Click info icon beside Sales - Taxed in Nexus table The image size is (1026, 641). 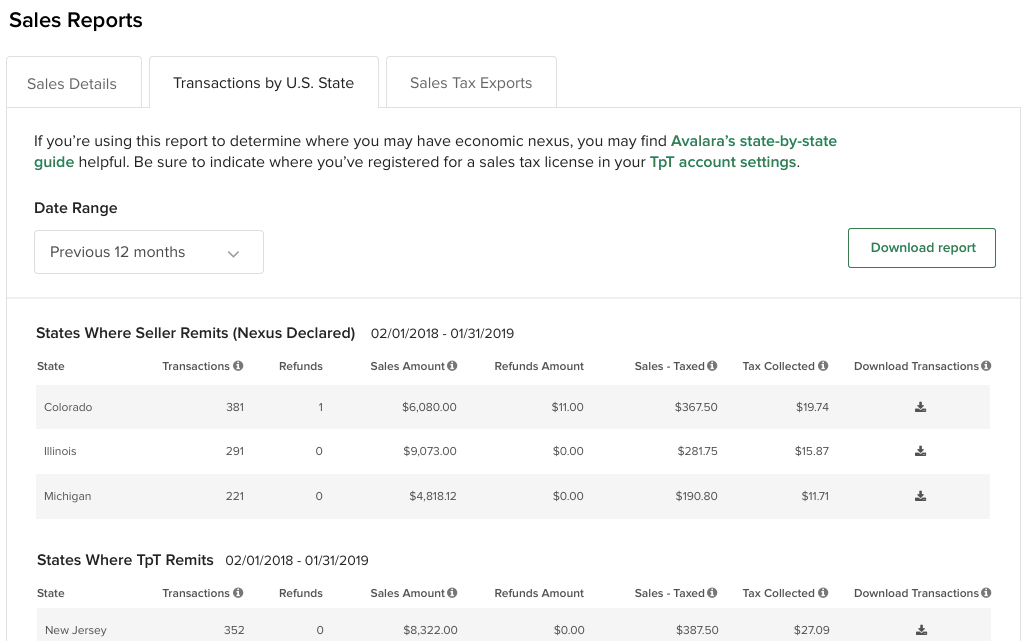point(712,366)
